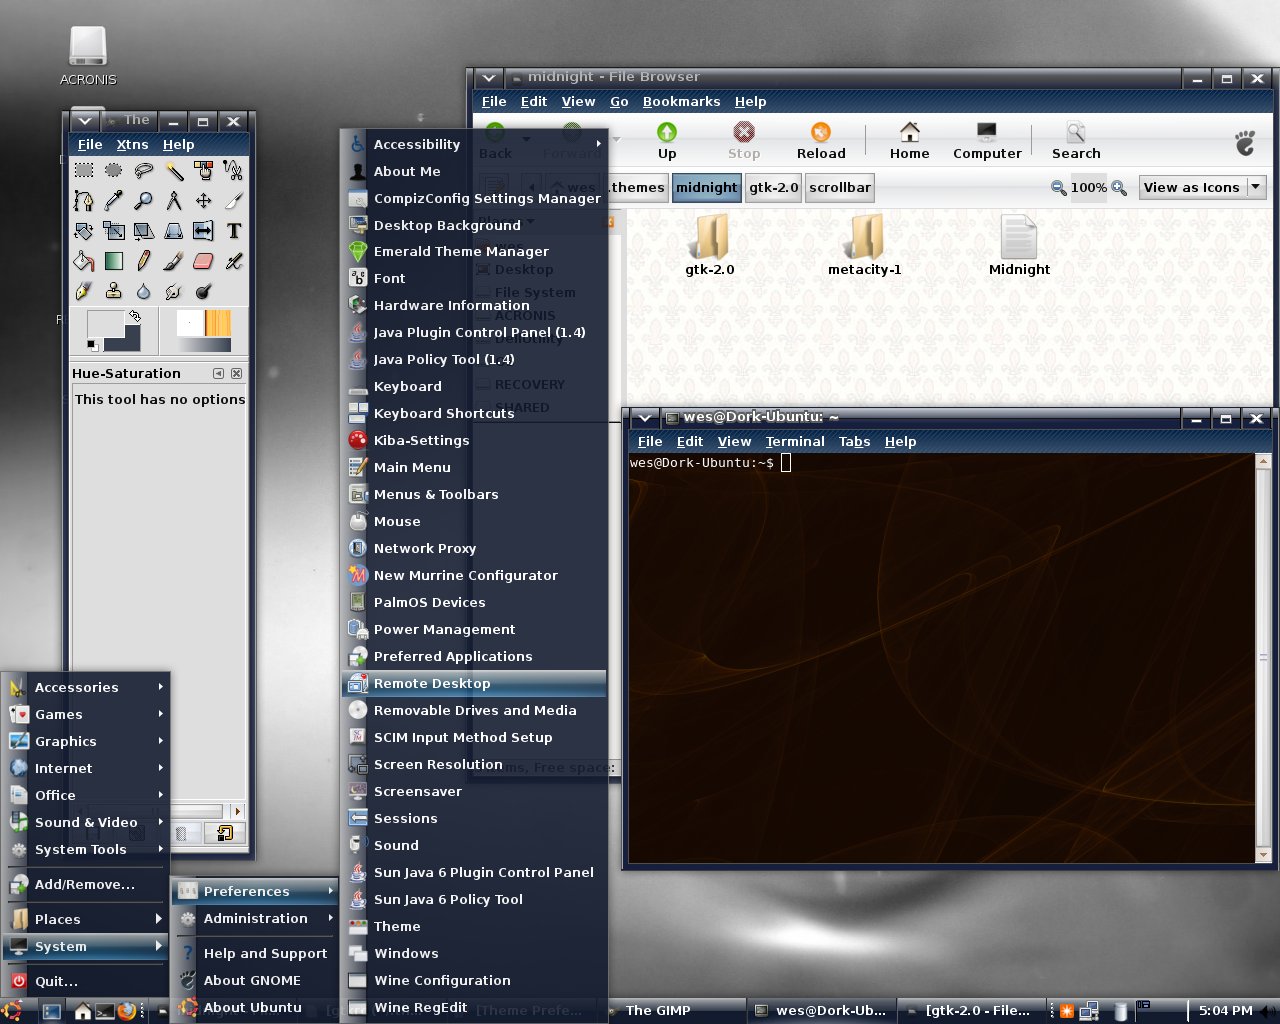Image resolution: width=1280 pixels, height=1024 pixels.
Task: Click the active gradient preview in GIMP
Action: [204, 345]
